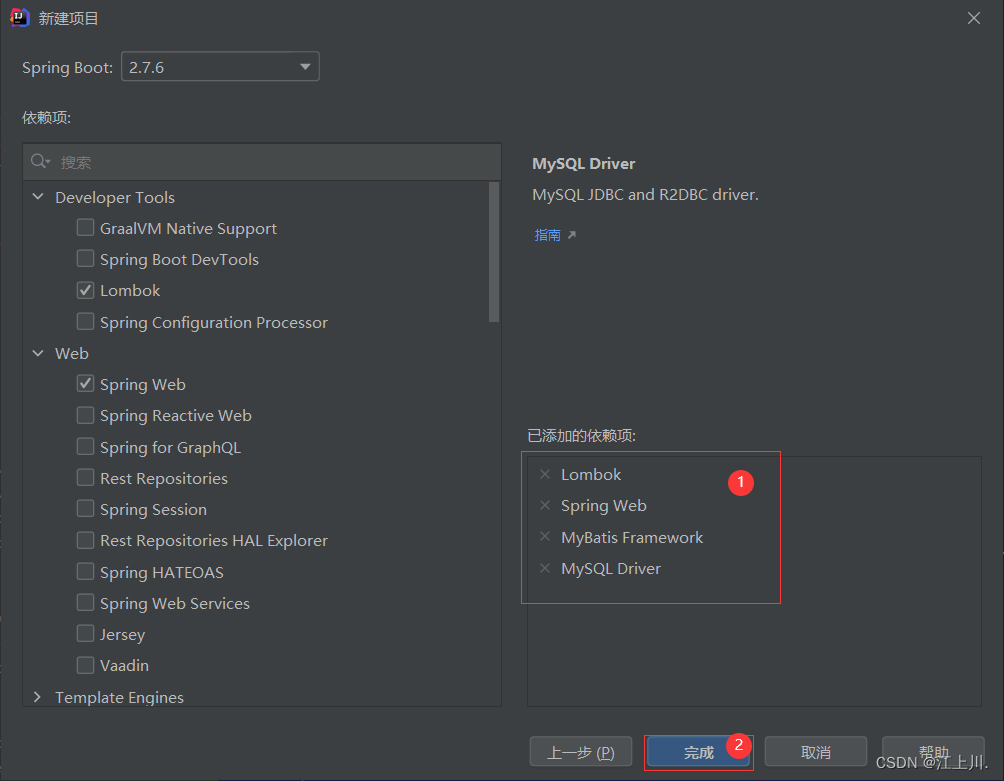Check Spring Reactive Web
Screen dimensions: 1004x781
[85, 415]
